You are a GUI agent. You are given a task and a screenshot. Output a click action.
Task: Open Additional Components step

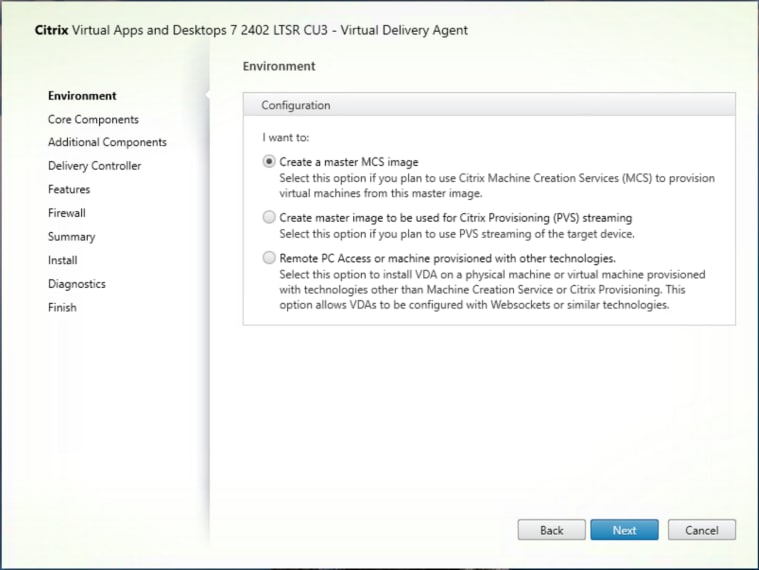tap(107, 142)
